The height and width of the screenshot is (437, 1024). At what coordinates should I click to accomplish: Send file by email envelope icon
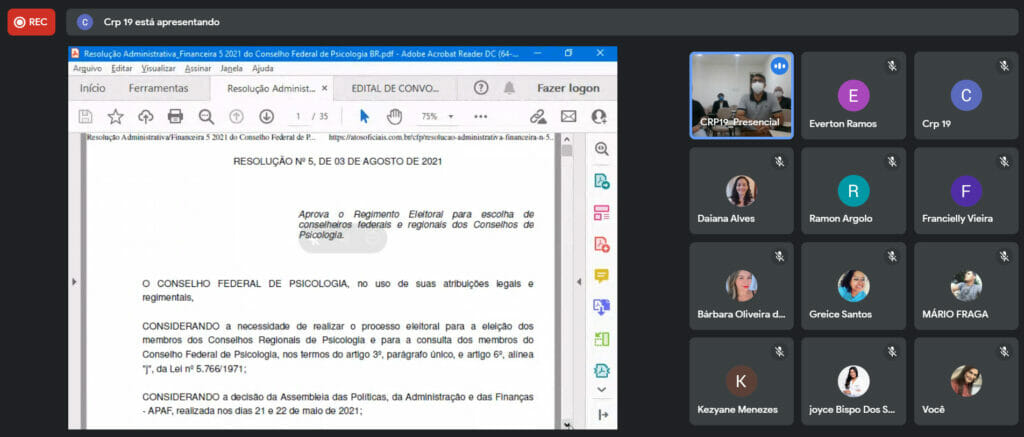pyautogui.click(x=568, y=116)
